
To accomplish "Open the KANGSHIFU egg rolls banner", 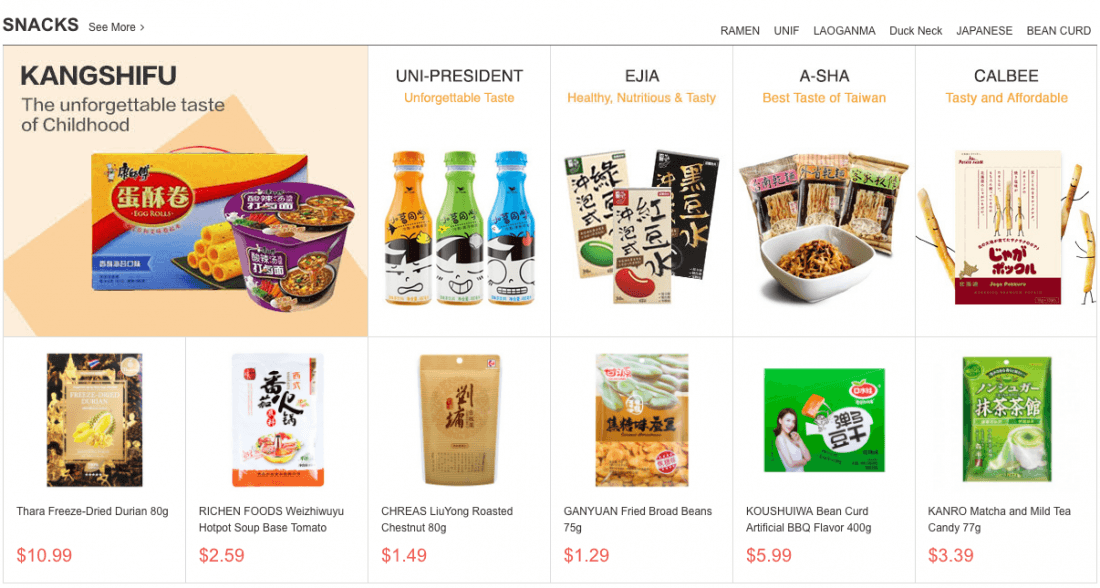I will [x=186, y=191].
